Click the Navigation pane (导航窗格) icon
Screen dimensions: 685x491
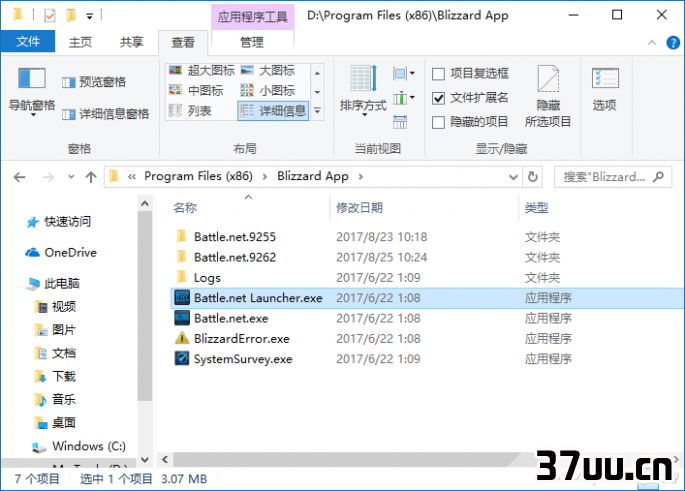(x=31, y=79)
